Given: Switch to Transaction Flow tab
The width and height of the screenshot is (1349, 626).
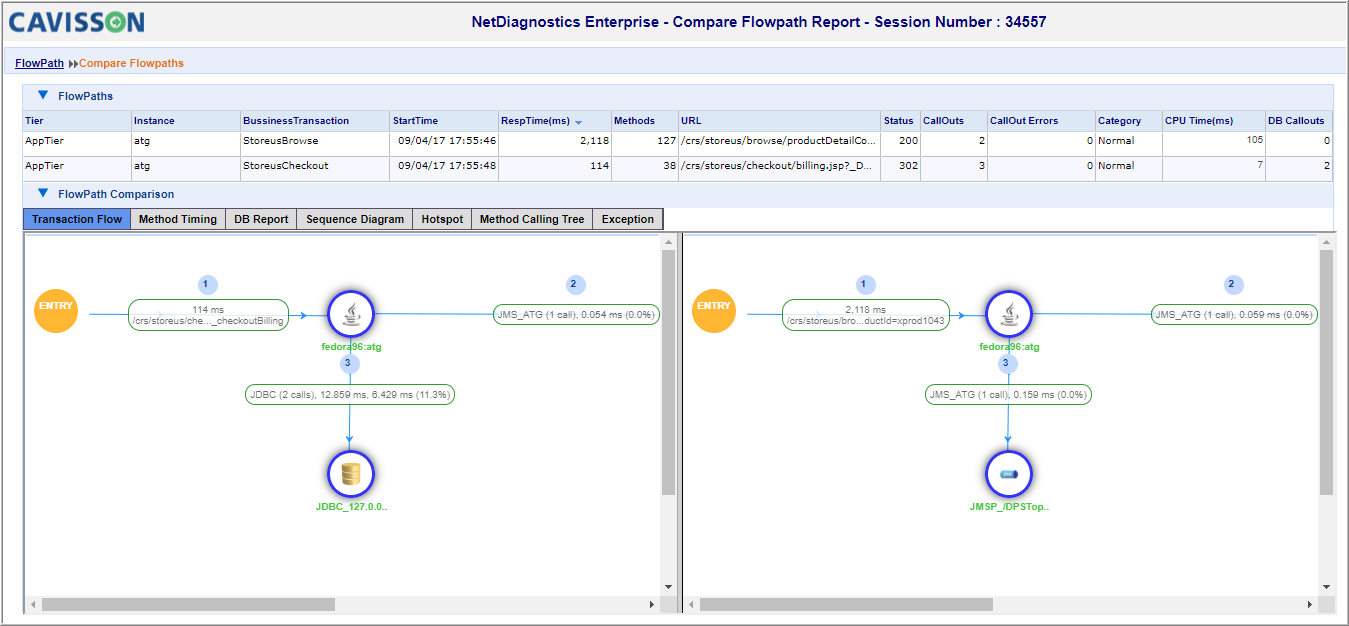Looking at the screenshot, I should [77, 219].
